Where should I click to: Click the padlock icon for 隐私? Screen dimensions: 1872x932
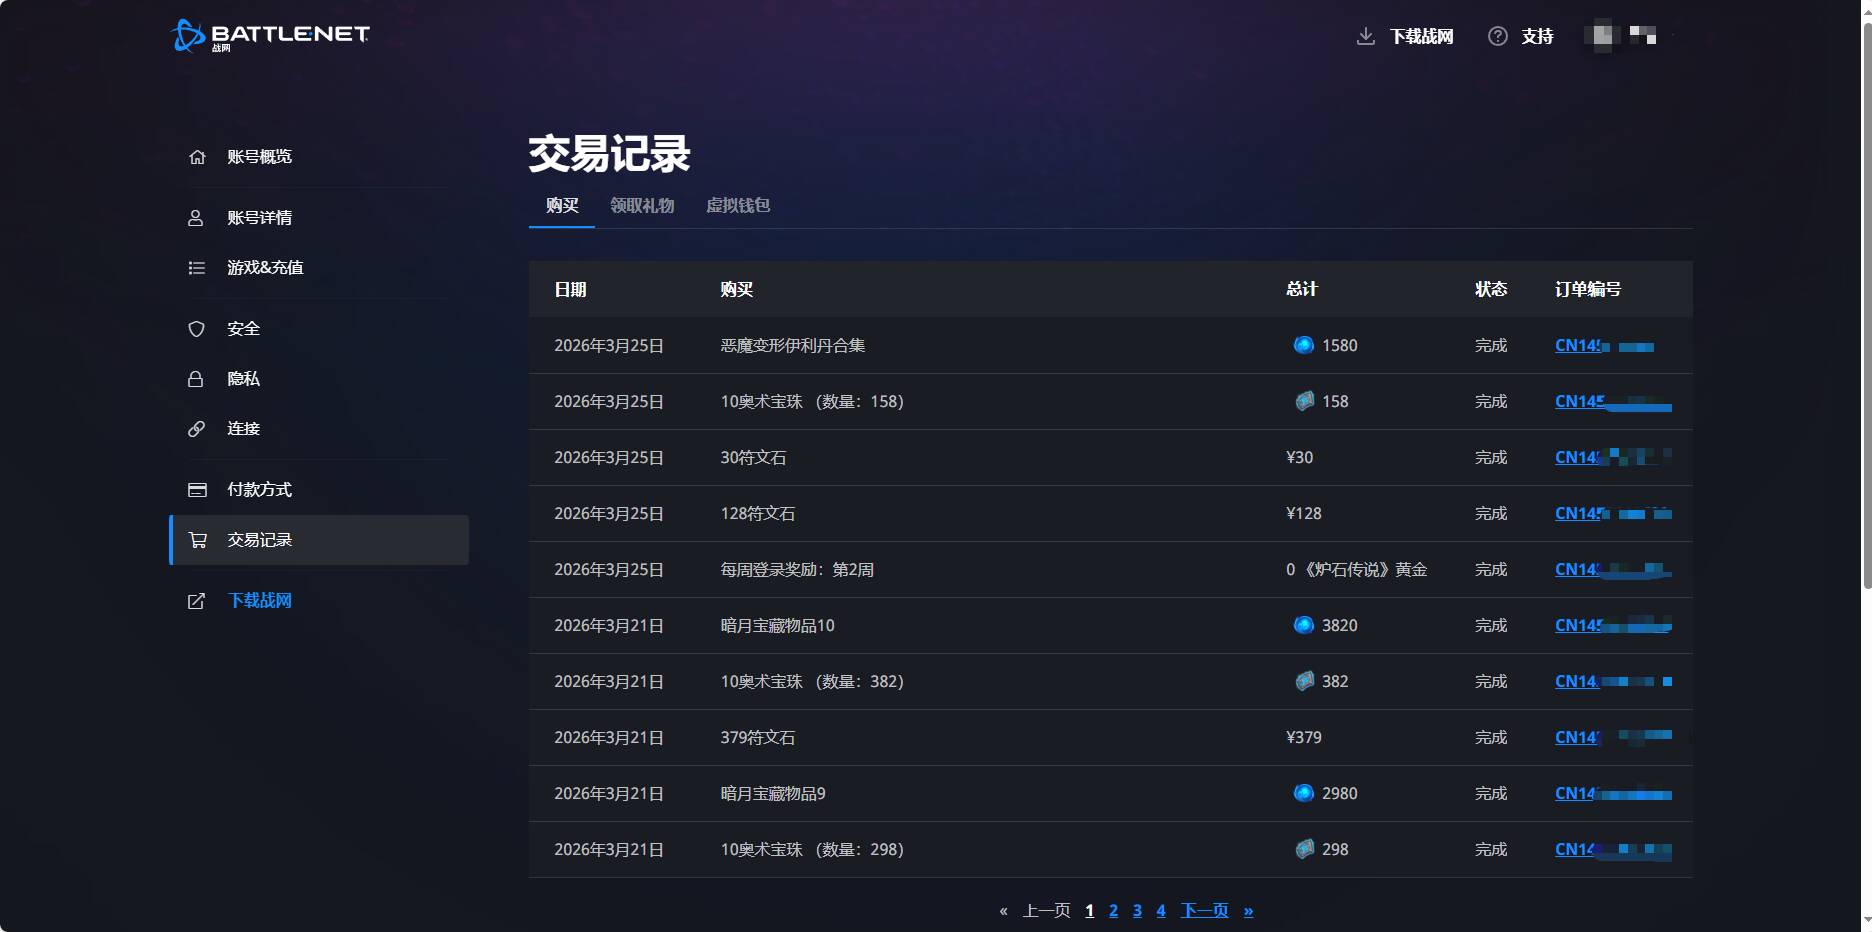tap(196, 379)
